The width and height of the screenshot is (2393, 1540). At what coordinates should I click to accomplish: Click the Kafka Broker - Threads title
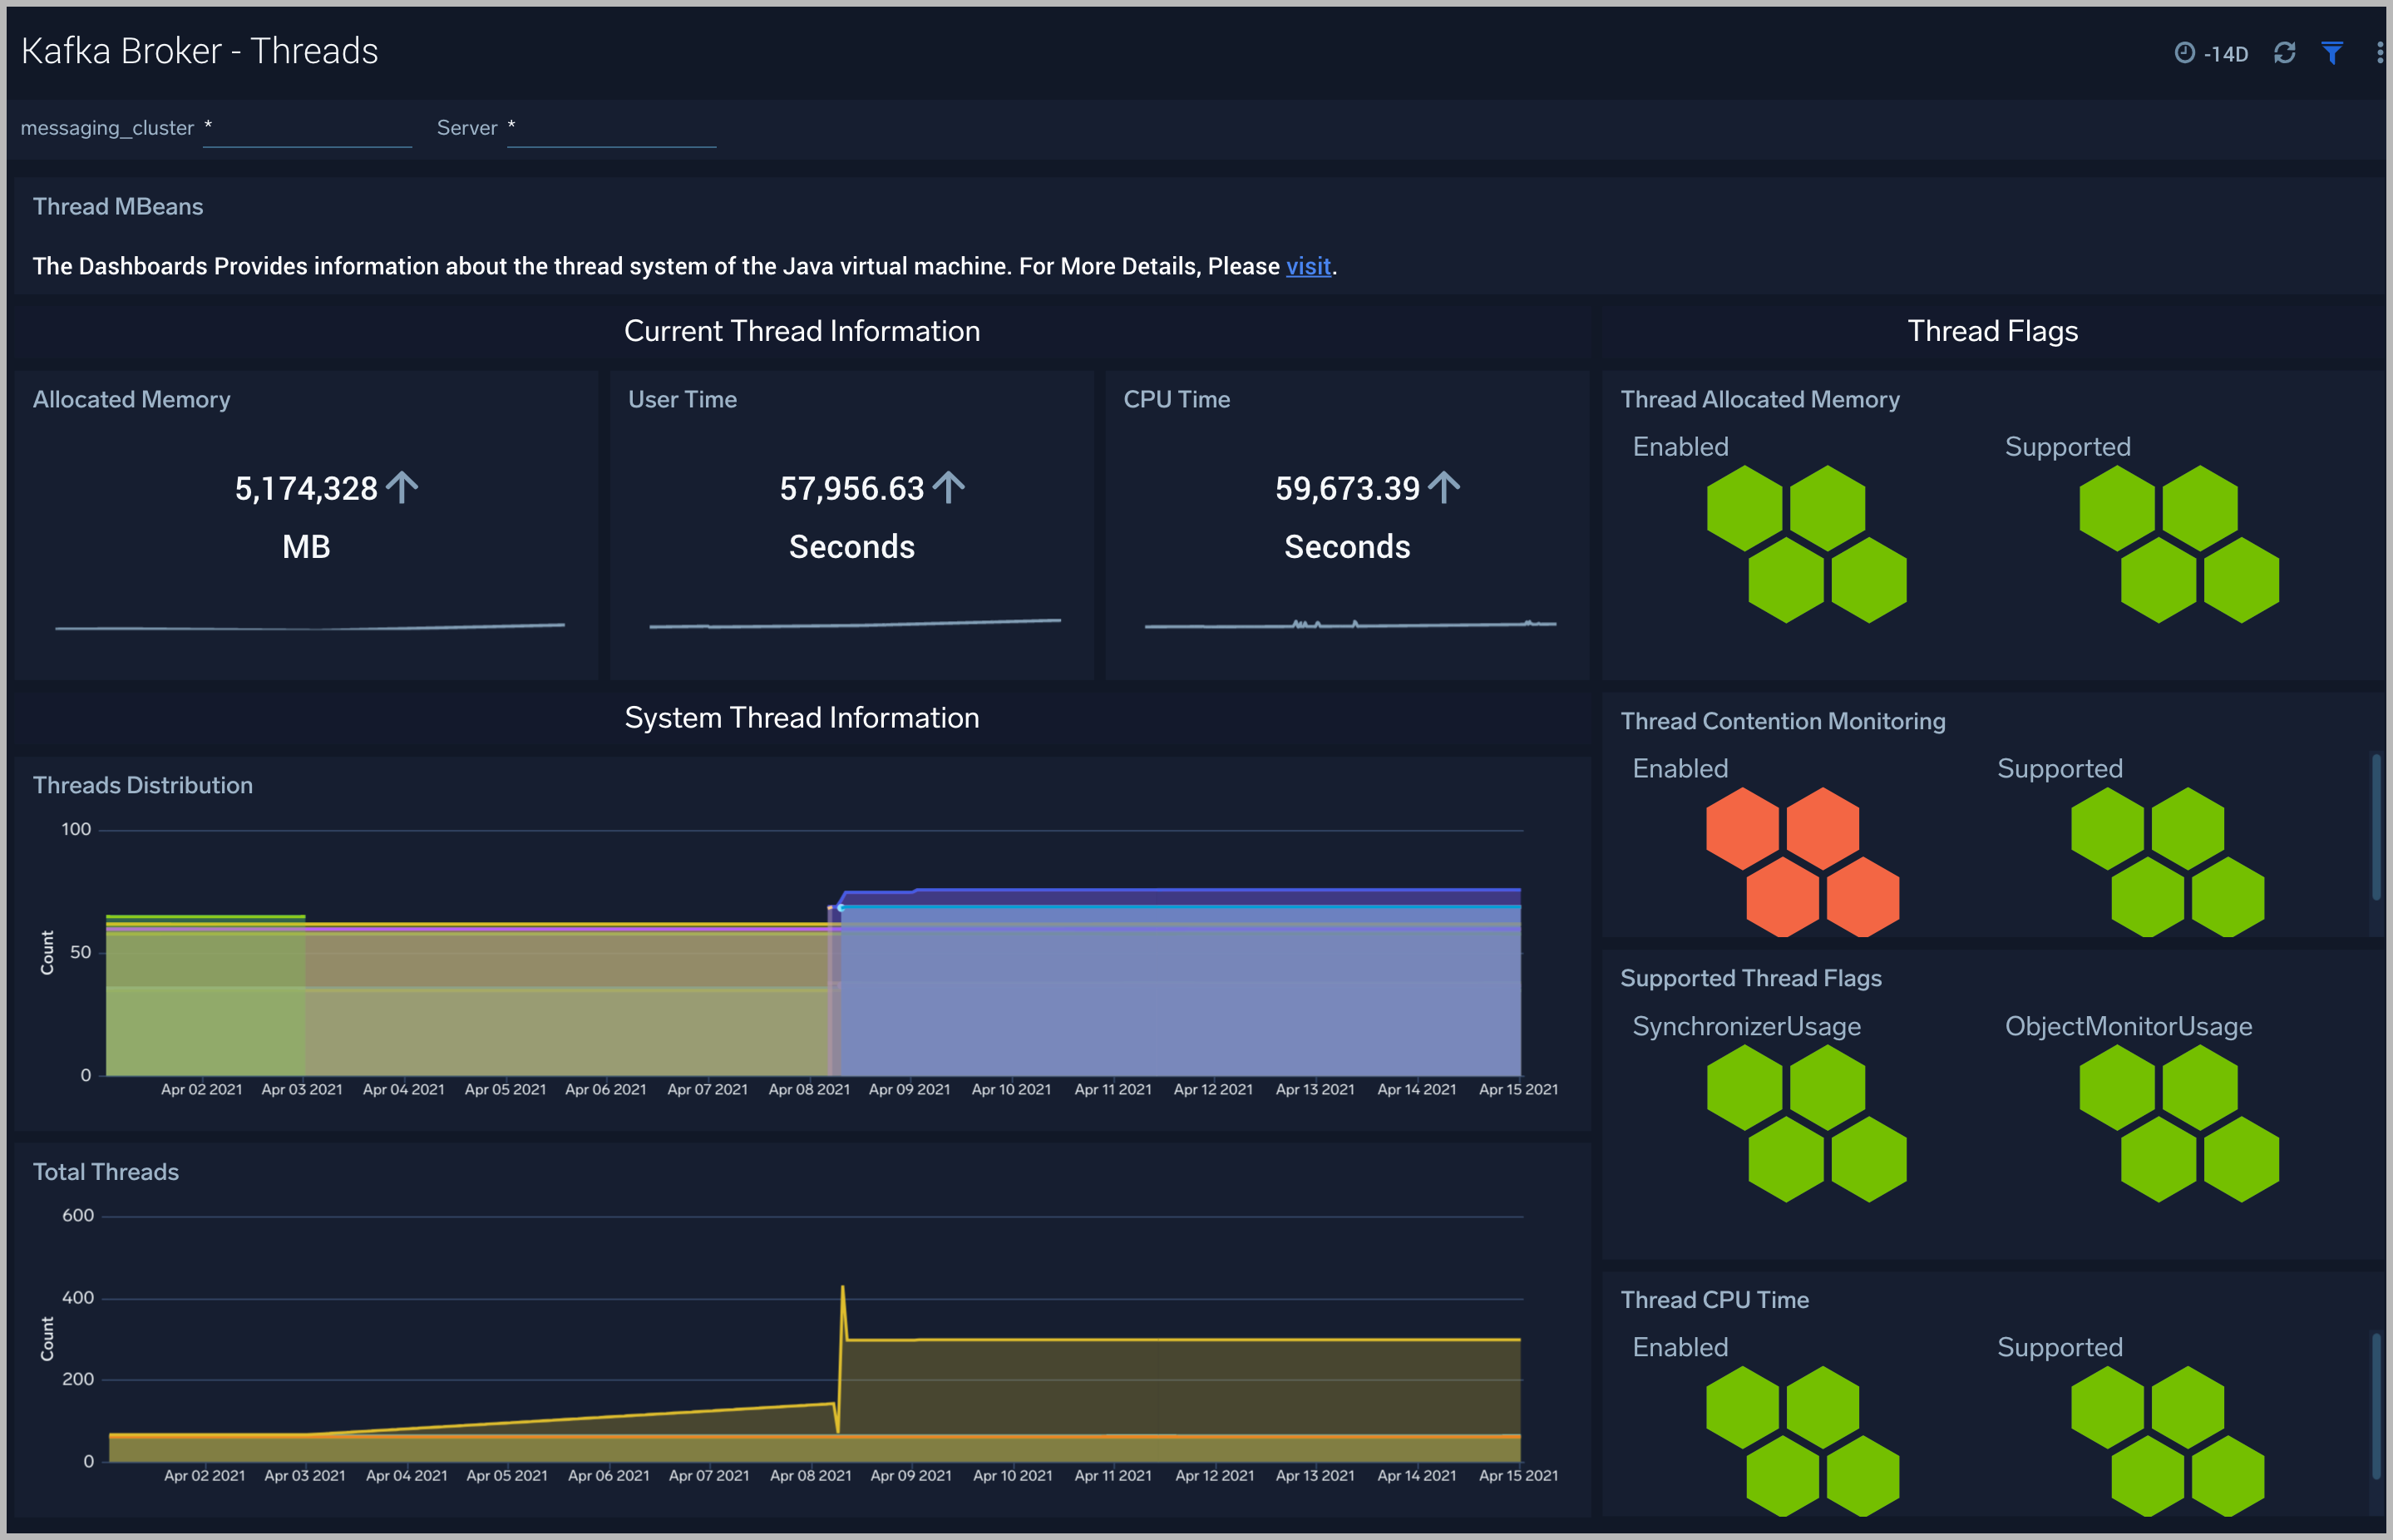pos(200,49)
